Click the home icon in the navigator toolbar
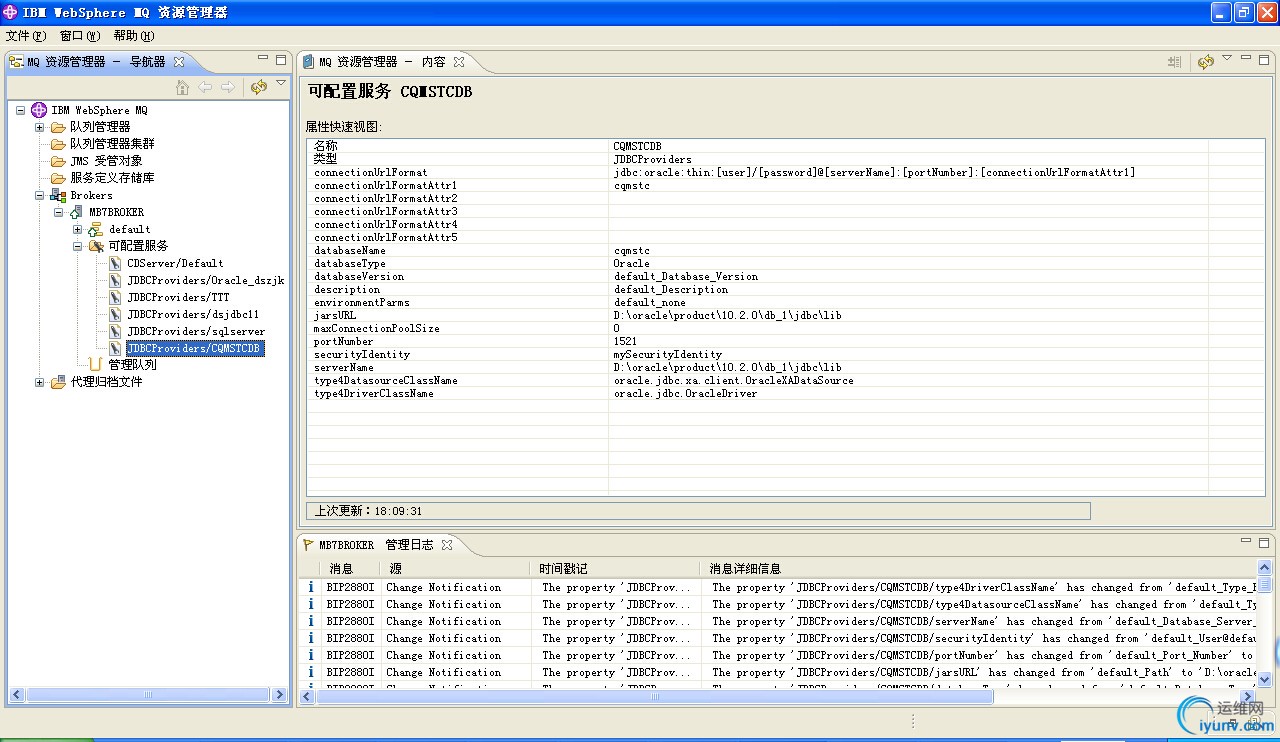Screen dimensions: 1280x742 182,87
